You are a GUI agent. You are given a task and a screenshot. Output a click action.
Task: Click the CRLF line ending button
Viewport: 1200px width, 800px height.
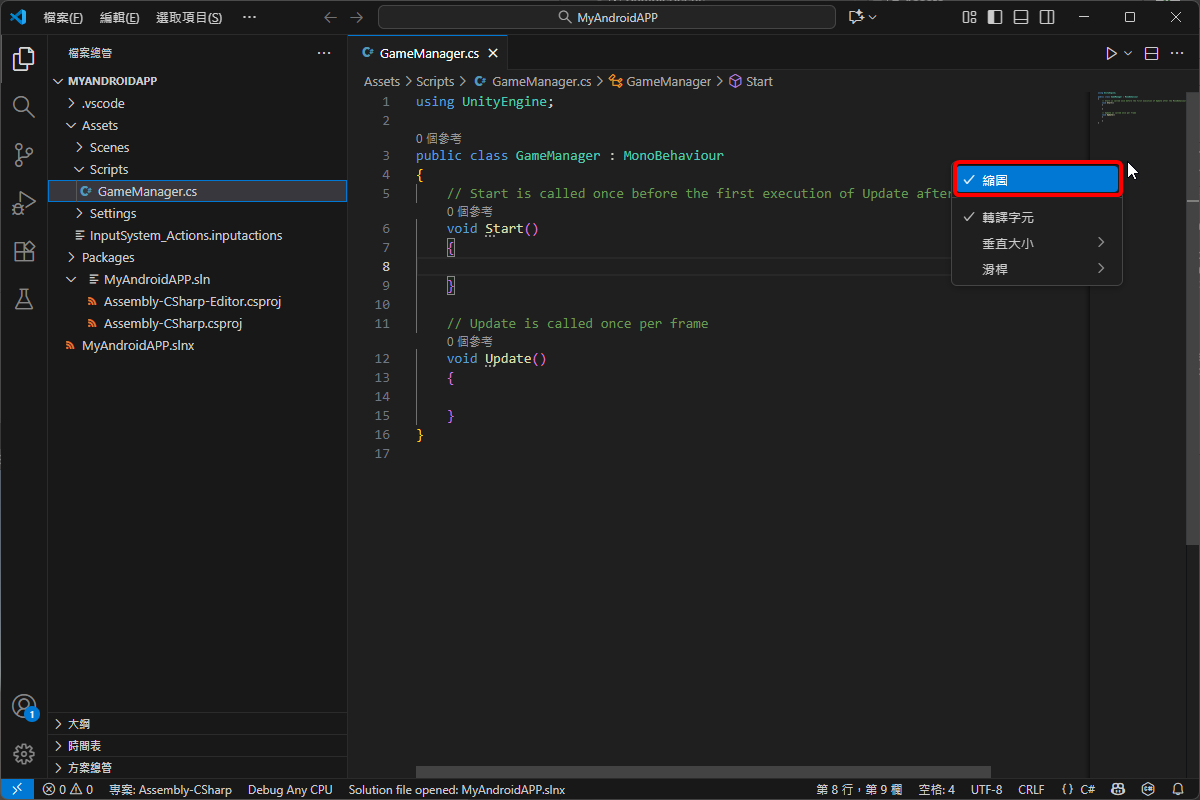pos(1031,790)
